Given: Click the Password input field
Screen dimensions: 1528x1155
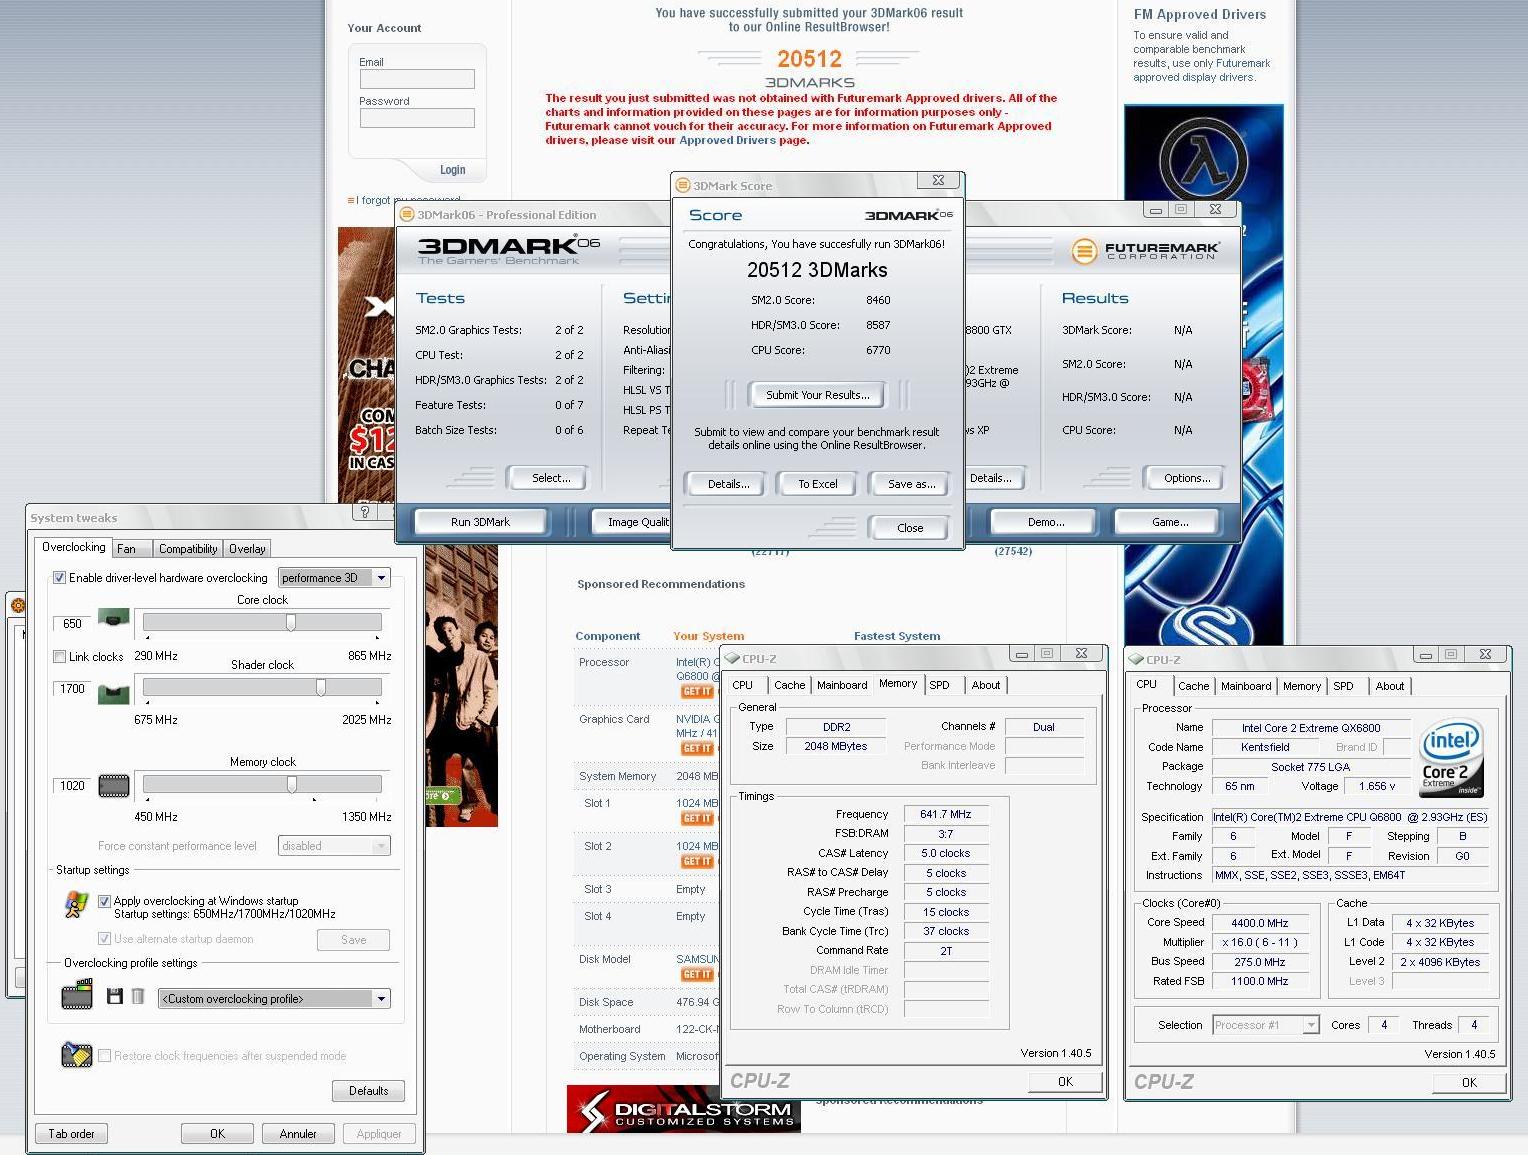Looking at the screenshot, I should coord(417,118).
